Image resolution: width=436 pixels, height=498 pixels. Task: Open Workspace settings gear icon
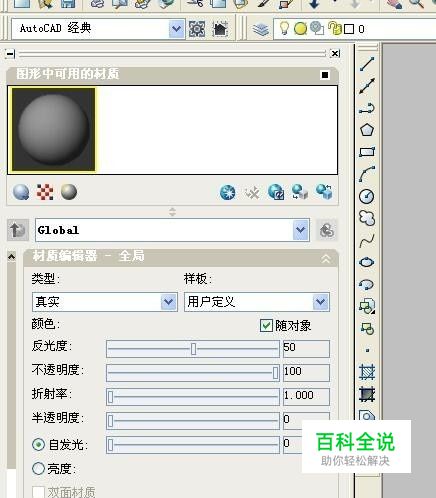[x=197, y=29]
